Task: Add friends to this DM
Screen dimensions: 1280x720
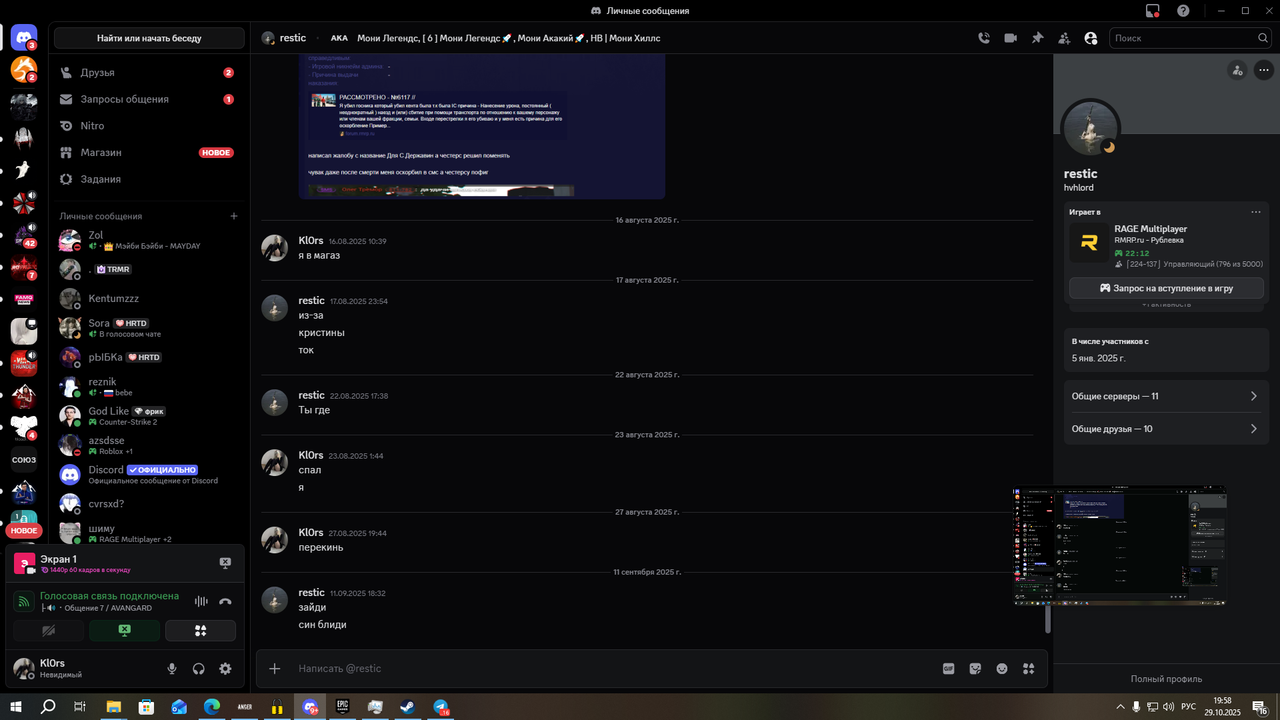Action: pyautogui.click(x=1064, y=38)
